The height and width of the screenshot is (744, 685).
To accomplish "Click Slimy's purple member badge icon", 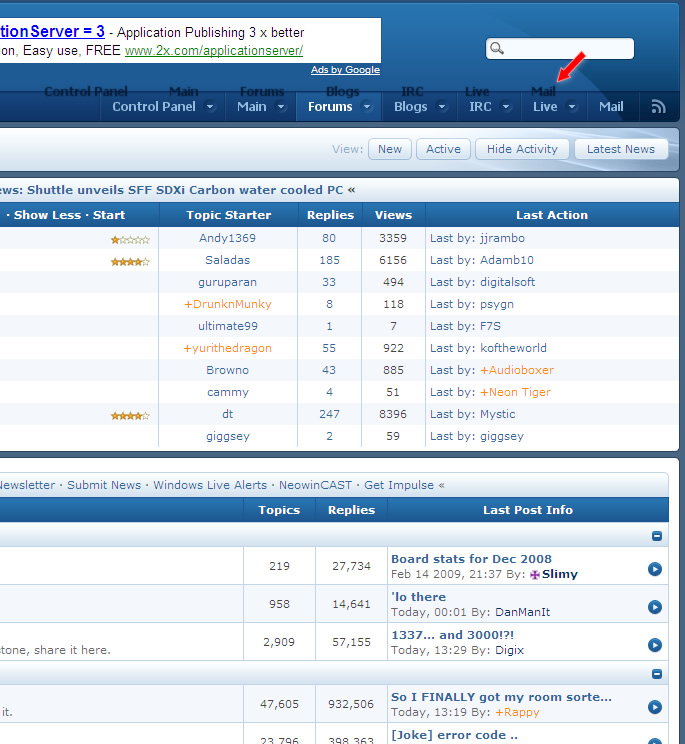I will click(535, 575).
